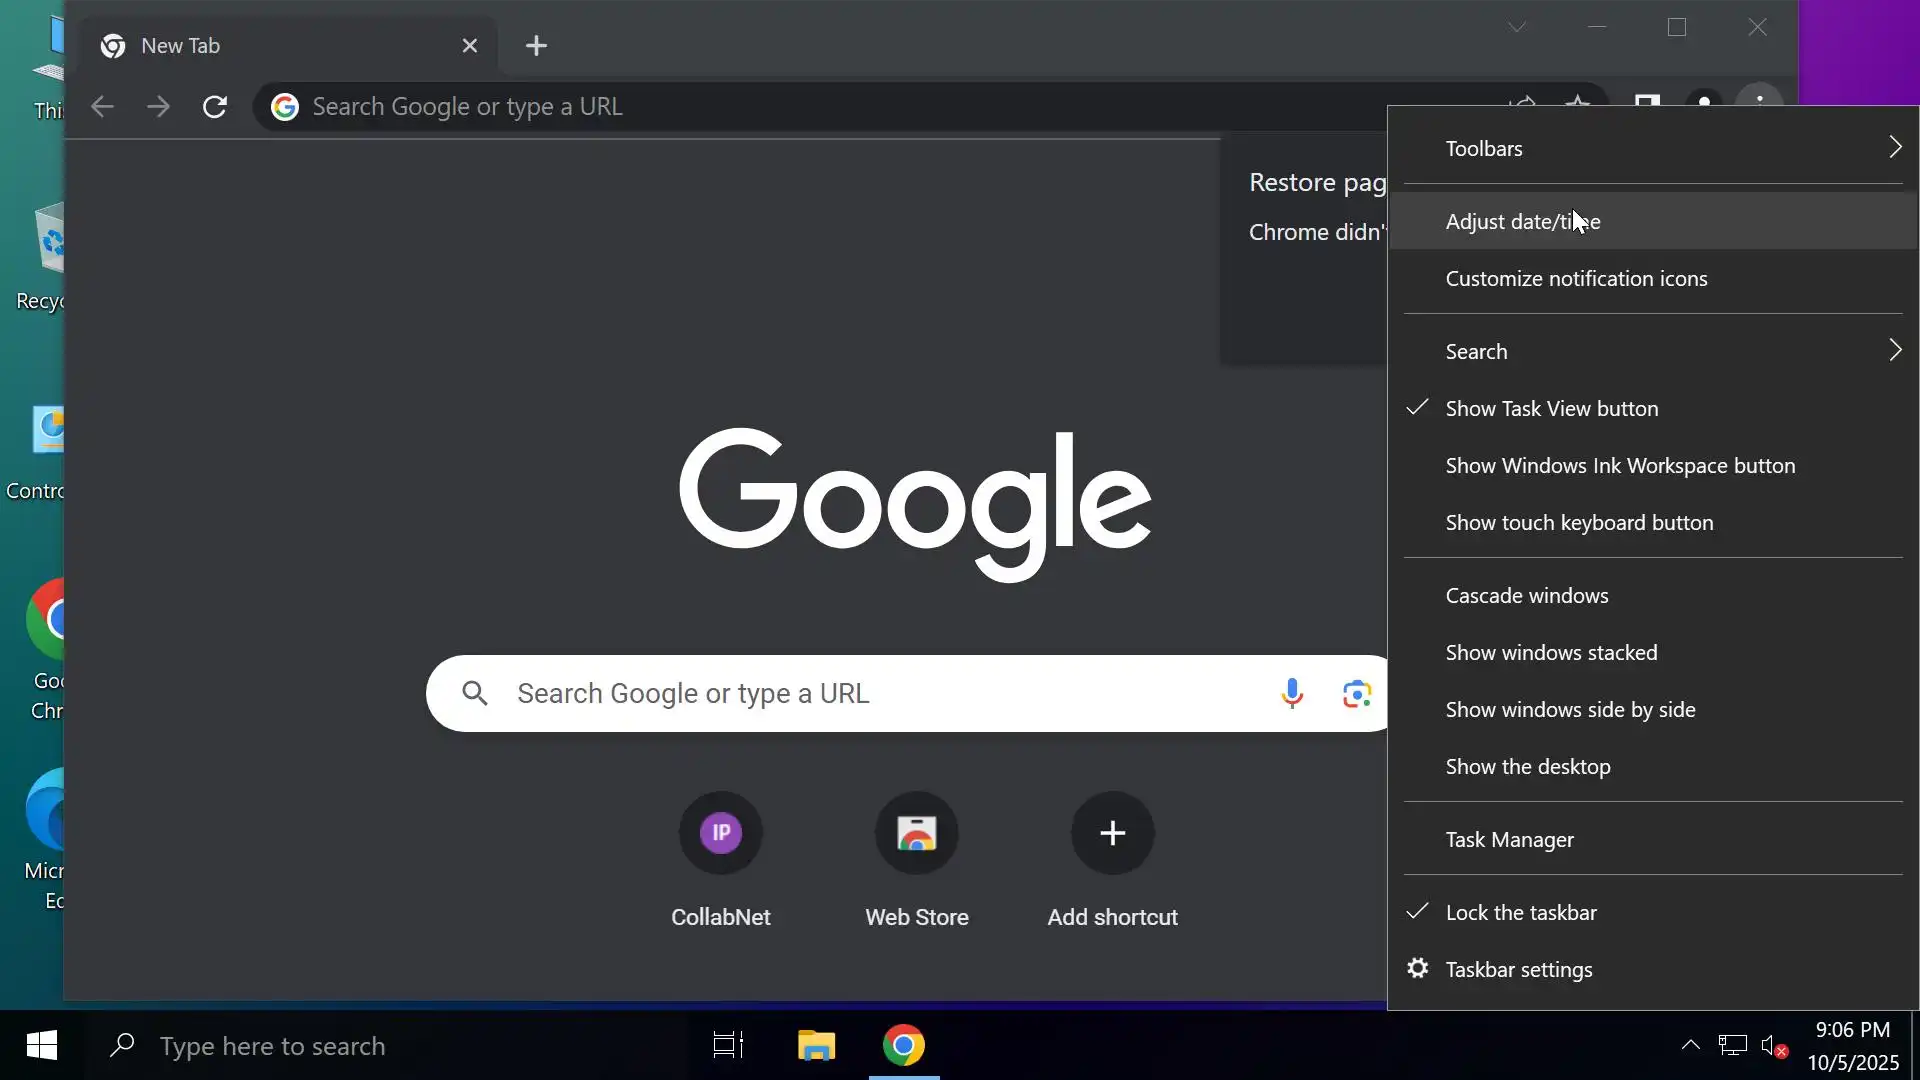
Task: Open new tab with plus button
Action: tap(536, 46)
